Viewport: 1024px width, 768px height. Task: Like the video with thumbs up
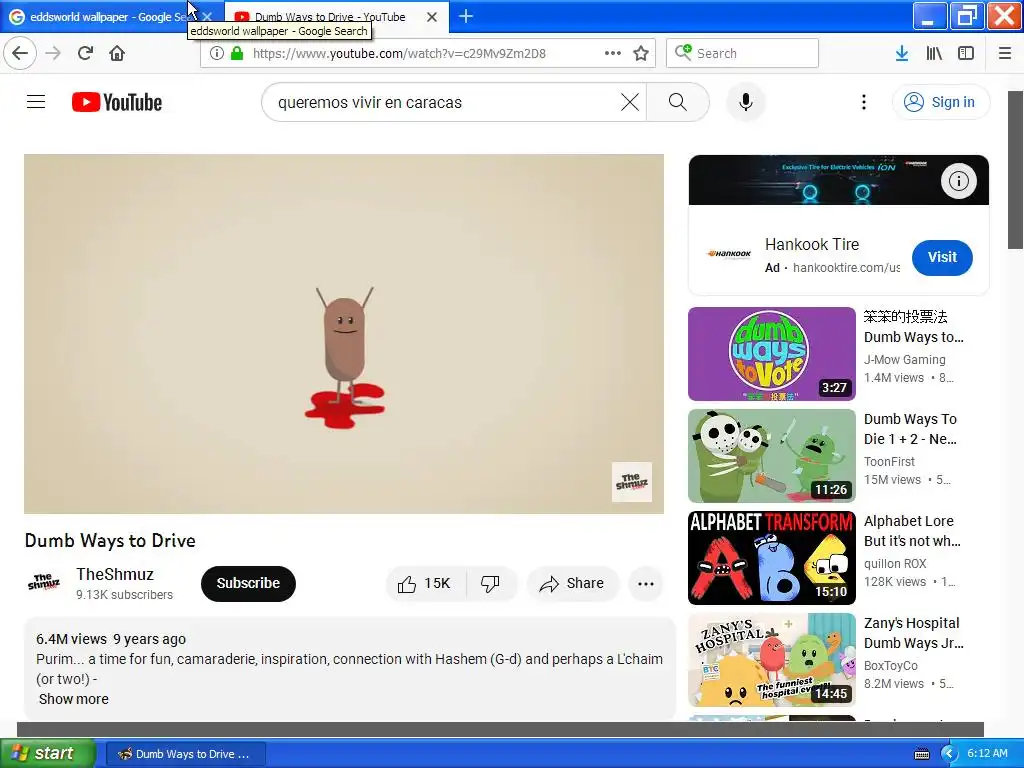425,583
